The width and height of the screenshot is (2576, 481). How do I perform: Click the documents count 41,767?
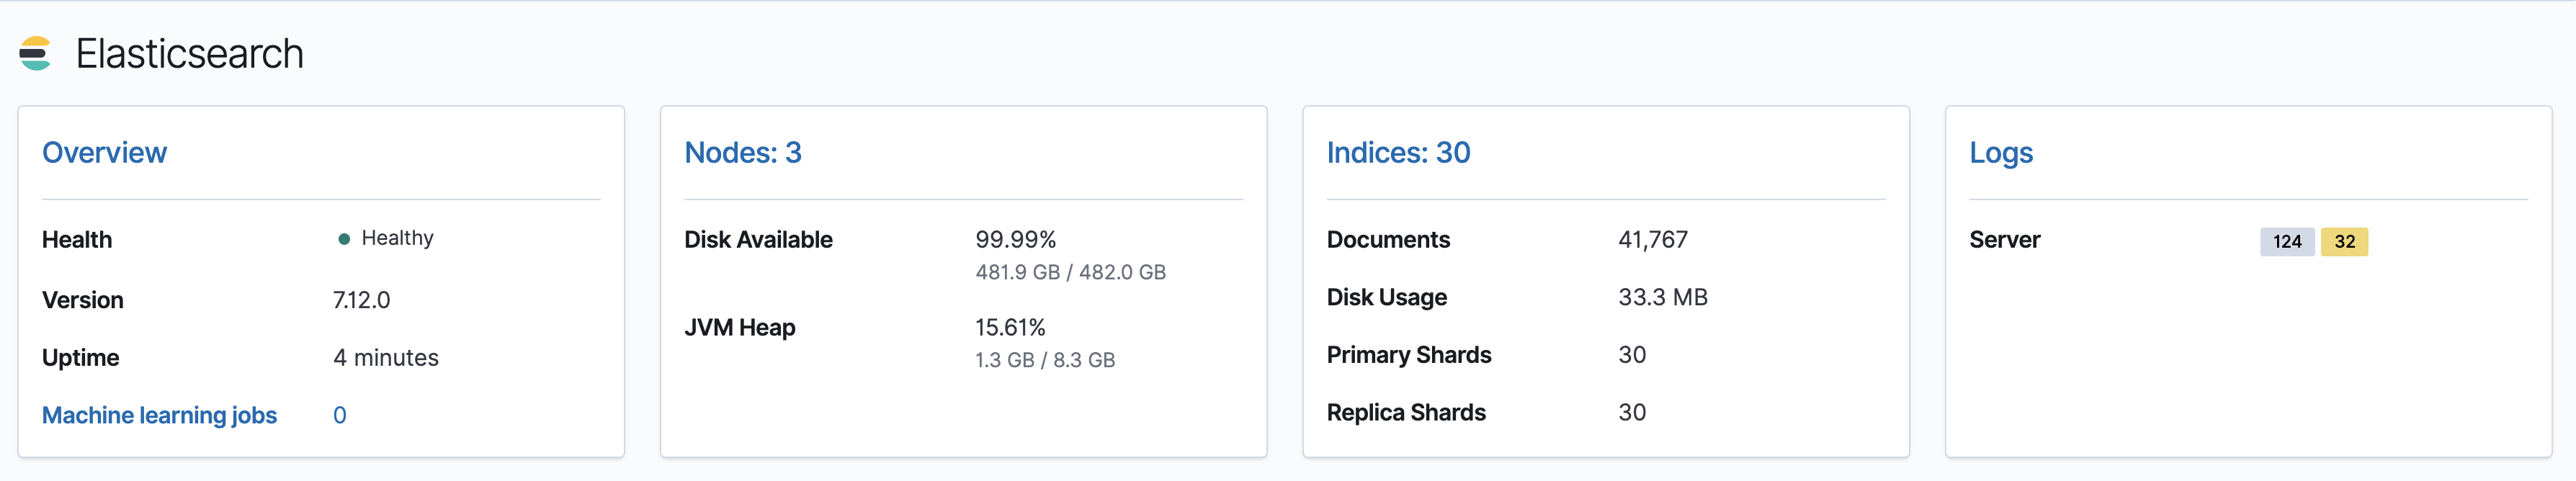click(x=1652, y=240)
